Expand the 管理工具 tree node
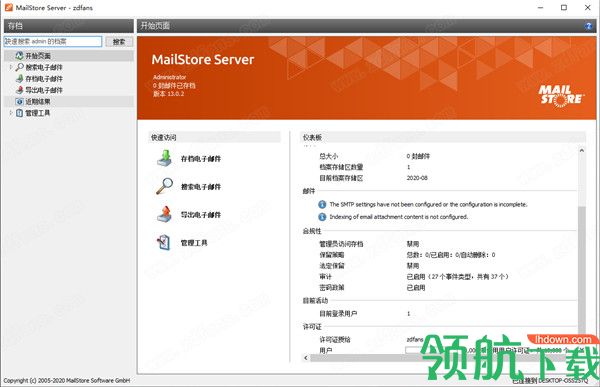This screenshot has width=600, height=387. tap(11, 113)
